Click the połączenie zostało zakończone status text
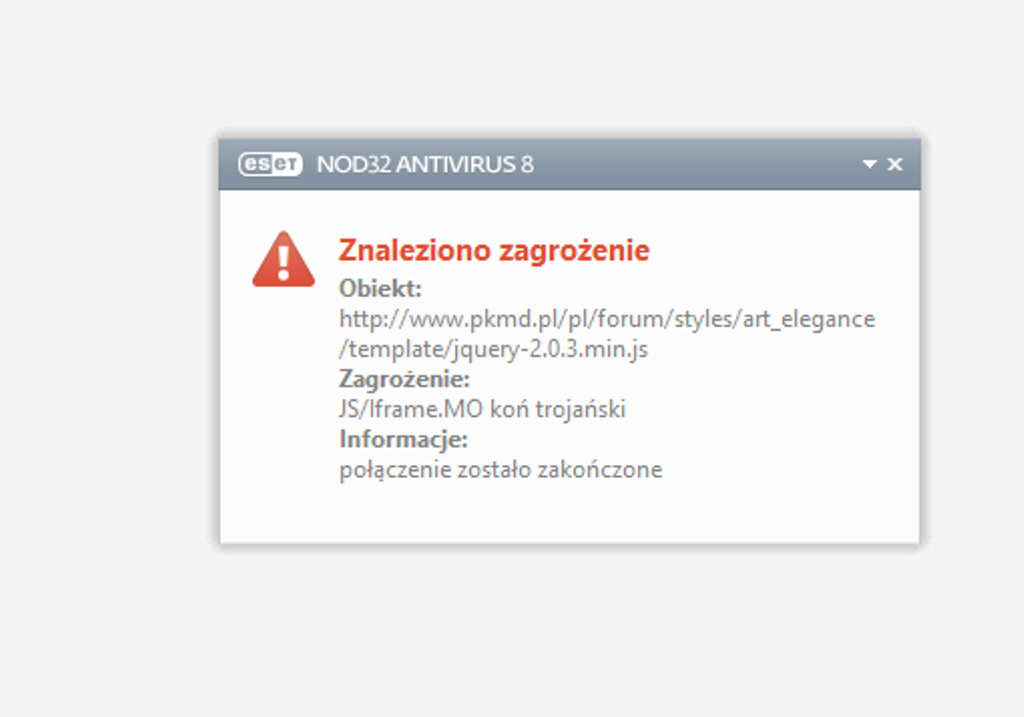The width and height of the screenshot is (1024, 717). 501,468
